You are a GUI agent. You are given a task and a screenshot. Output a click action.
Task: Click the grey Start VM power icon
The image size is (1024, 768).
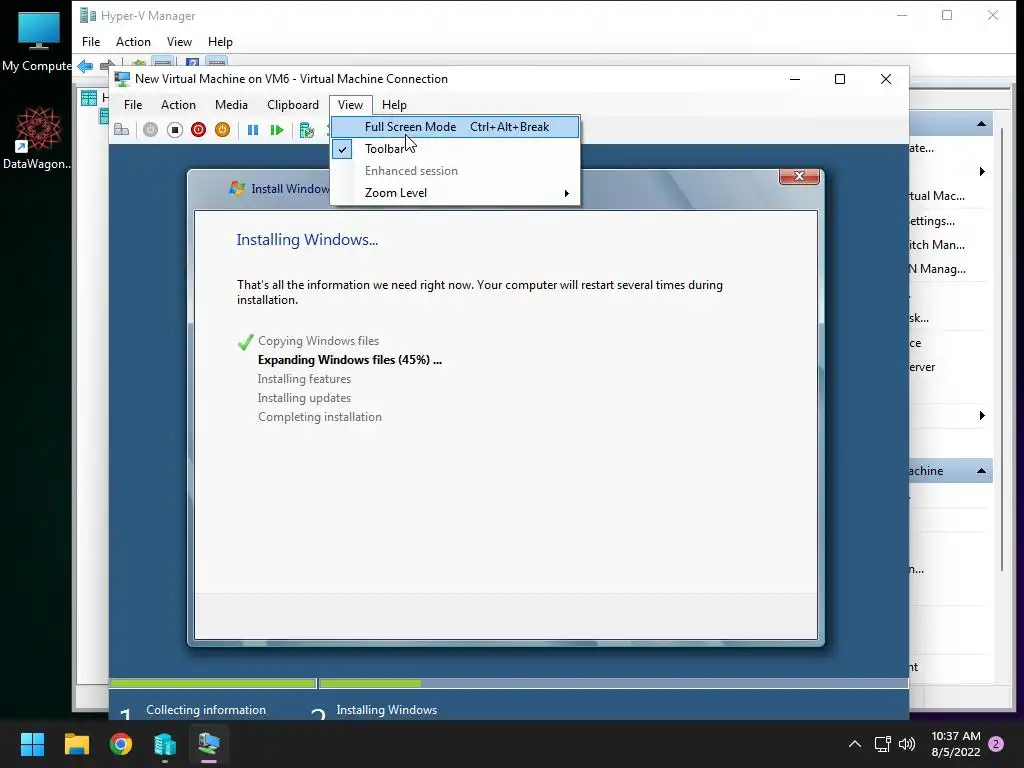tap(150, 130)
